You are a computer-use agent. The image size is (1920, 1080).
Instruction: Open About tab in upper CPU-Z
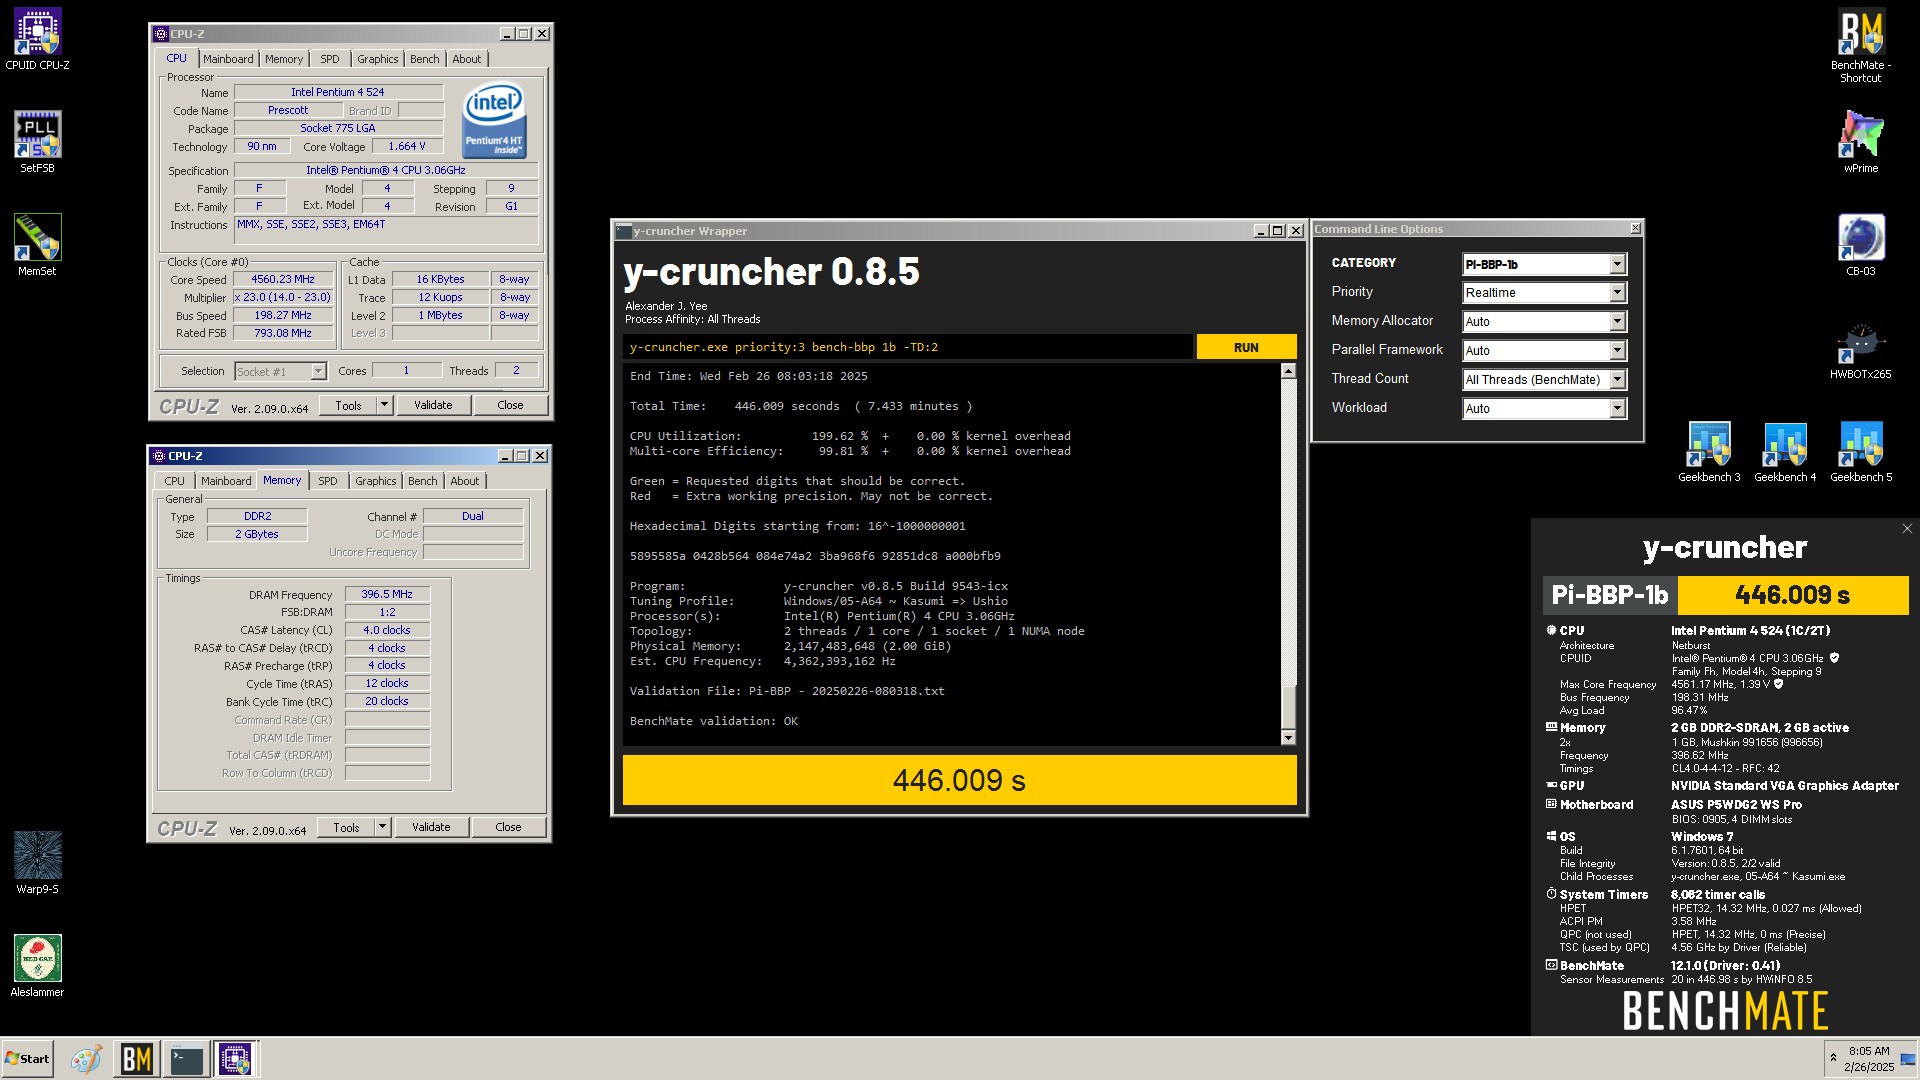coord(467,59)
